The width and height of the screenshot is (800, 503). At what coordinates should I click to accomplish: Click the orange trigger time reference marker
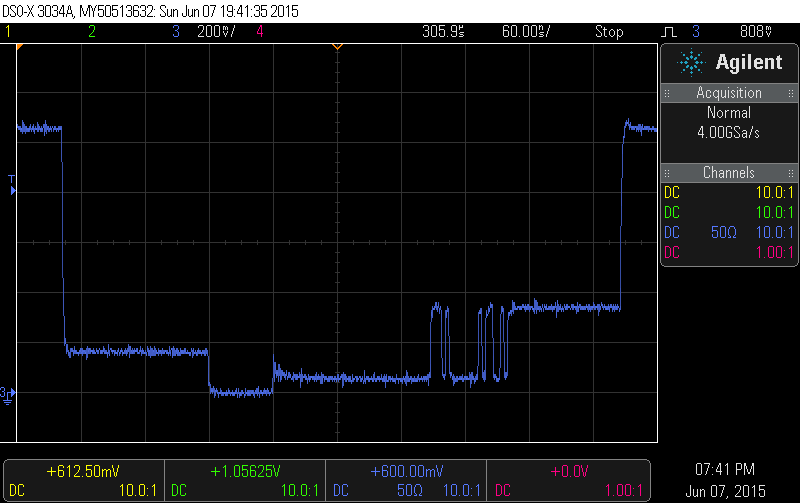pyautogui.click(x=337, y=46)
